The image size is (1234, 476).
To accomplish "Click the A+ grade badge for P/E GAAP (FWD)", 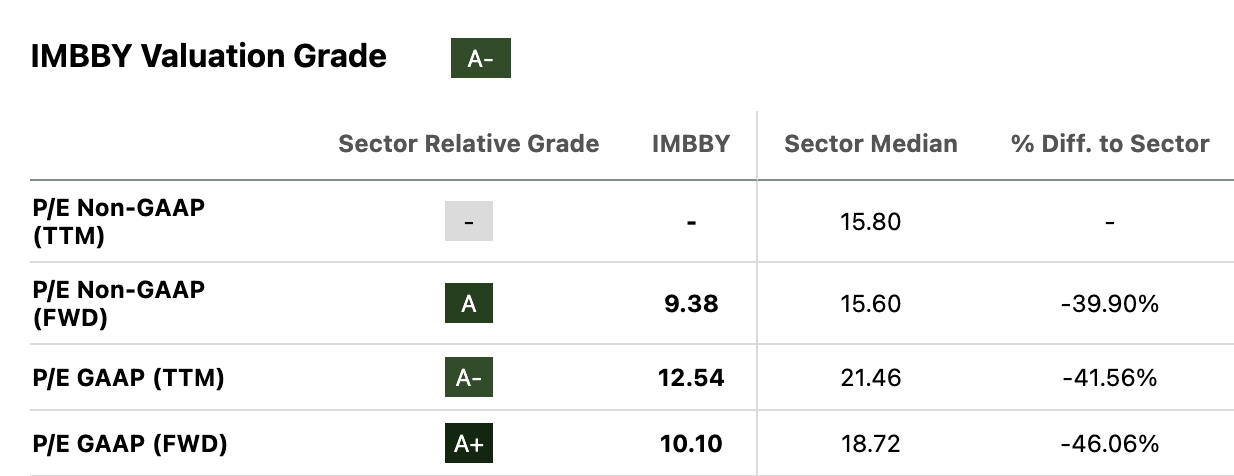I will (x=469, y=443).
